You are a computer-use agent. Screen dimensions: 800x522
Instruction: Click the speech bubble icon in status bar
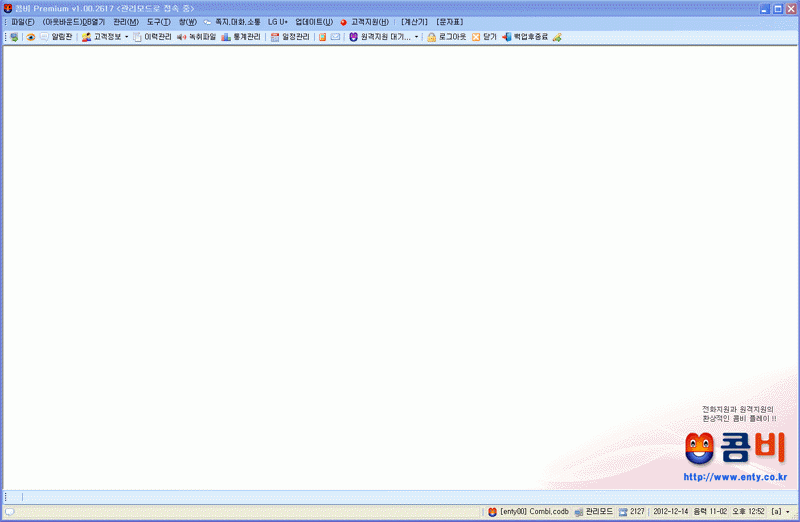pos(10,512)
